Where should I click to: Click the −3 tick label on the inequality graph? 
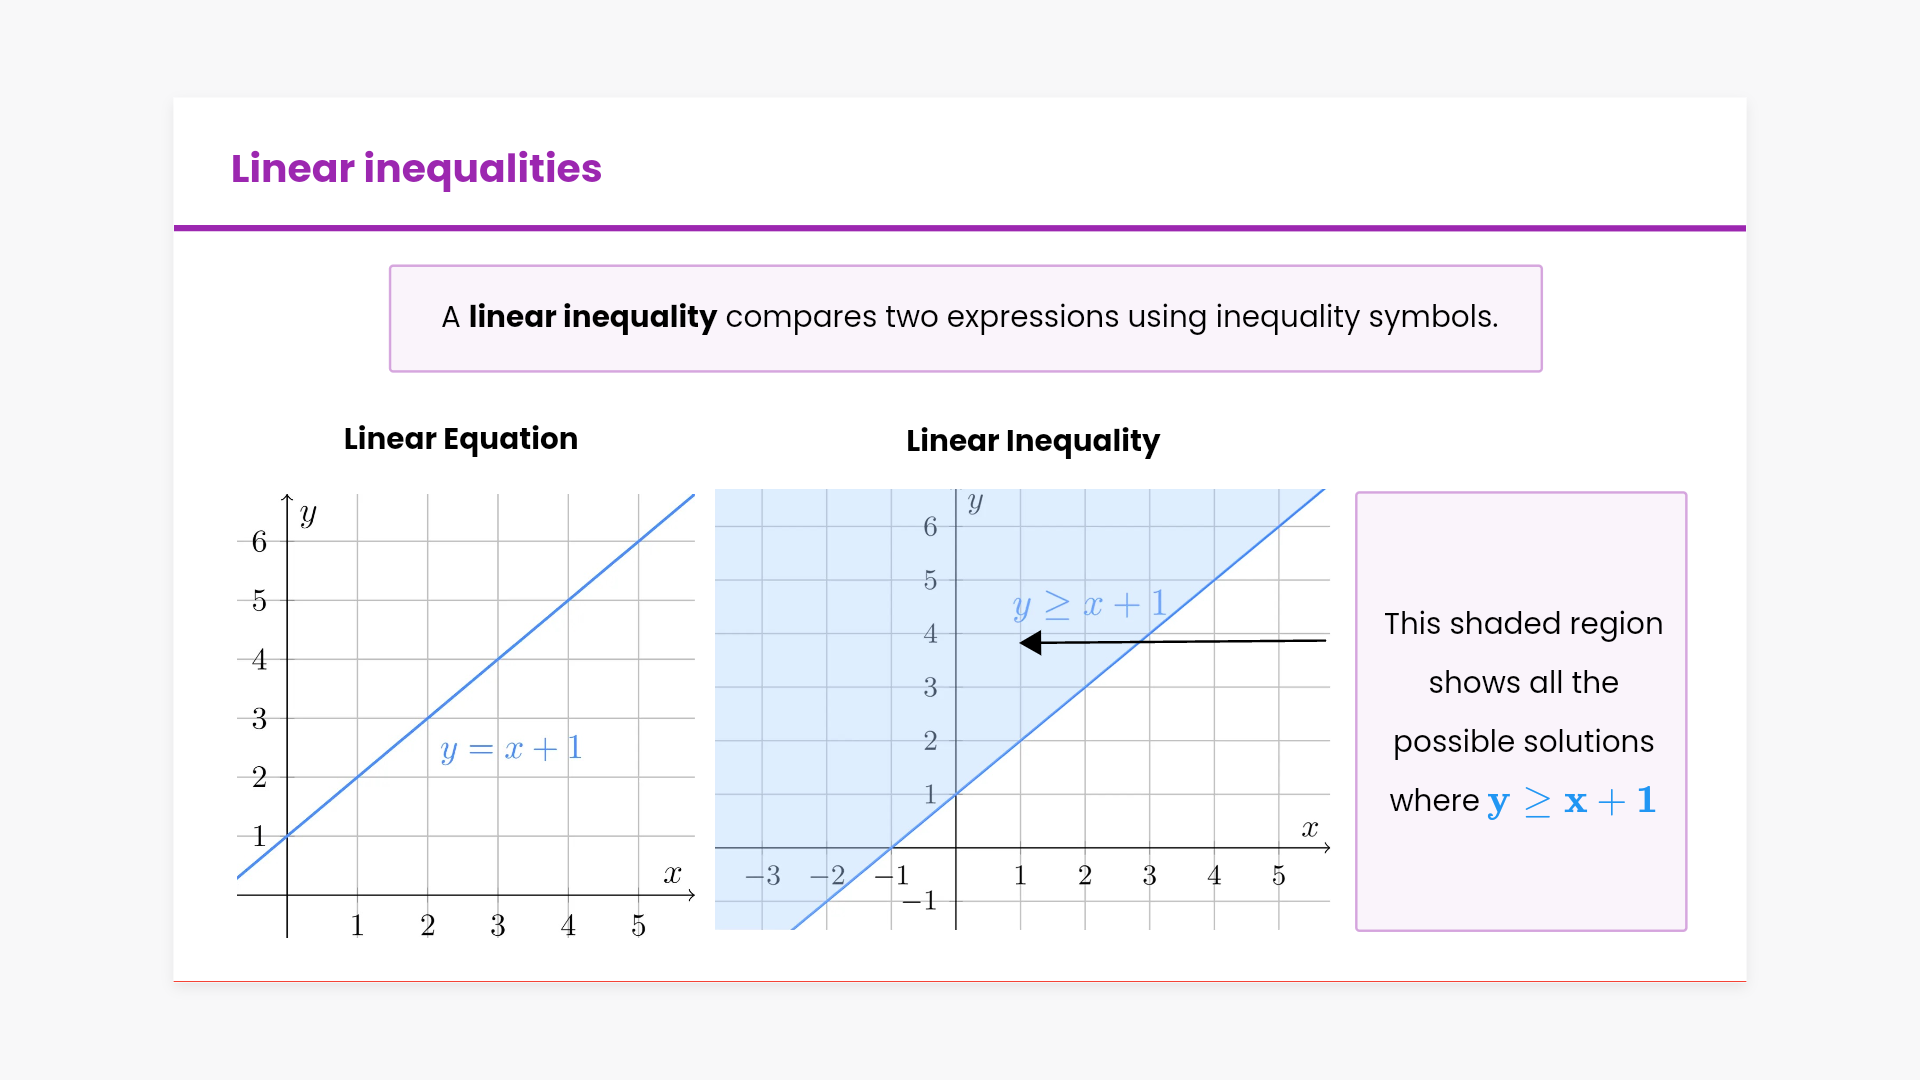pyautogui.click(x=763, y=876)
